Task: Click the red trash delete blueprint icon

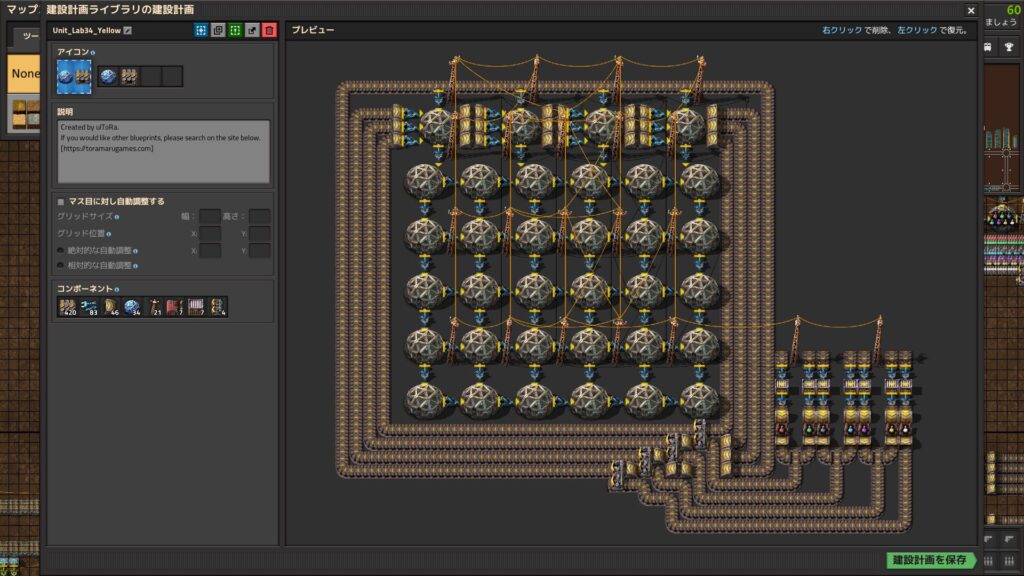Action: (x=269, y=30)
